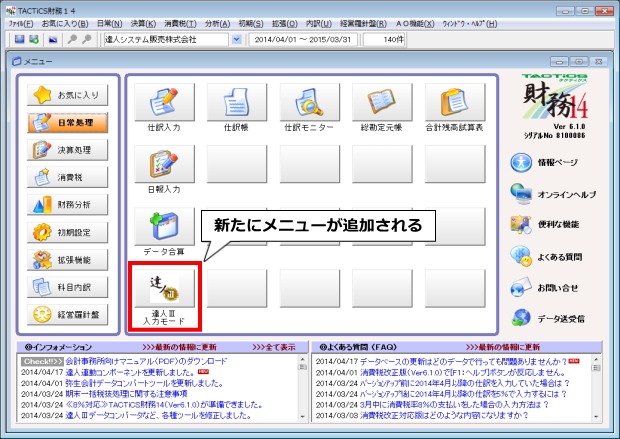
Task: Open the 日常(N) menu
Action: coord(110,24)
